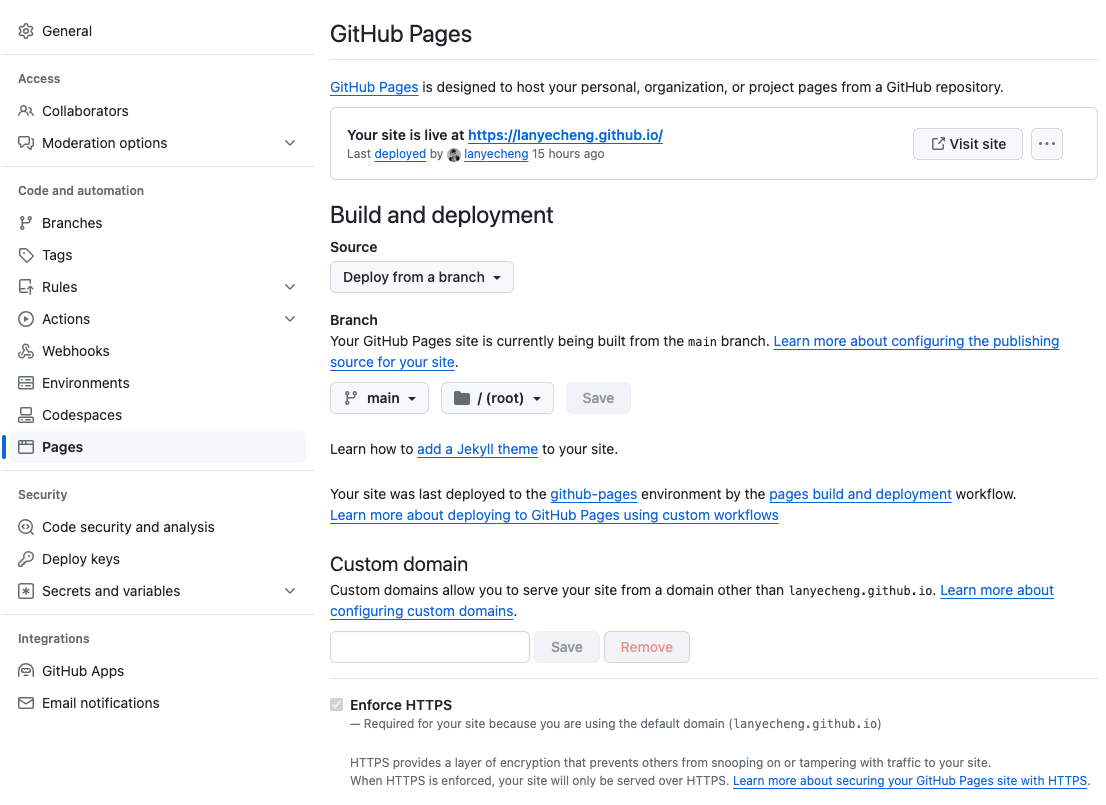This screenshot has width=1106, height=805.
Task: Open the Webhooks settings page
Action: point(75,351)
